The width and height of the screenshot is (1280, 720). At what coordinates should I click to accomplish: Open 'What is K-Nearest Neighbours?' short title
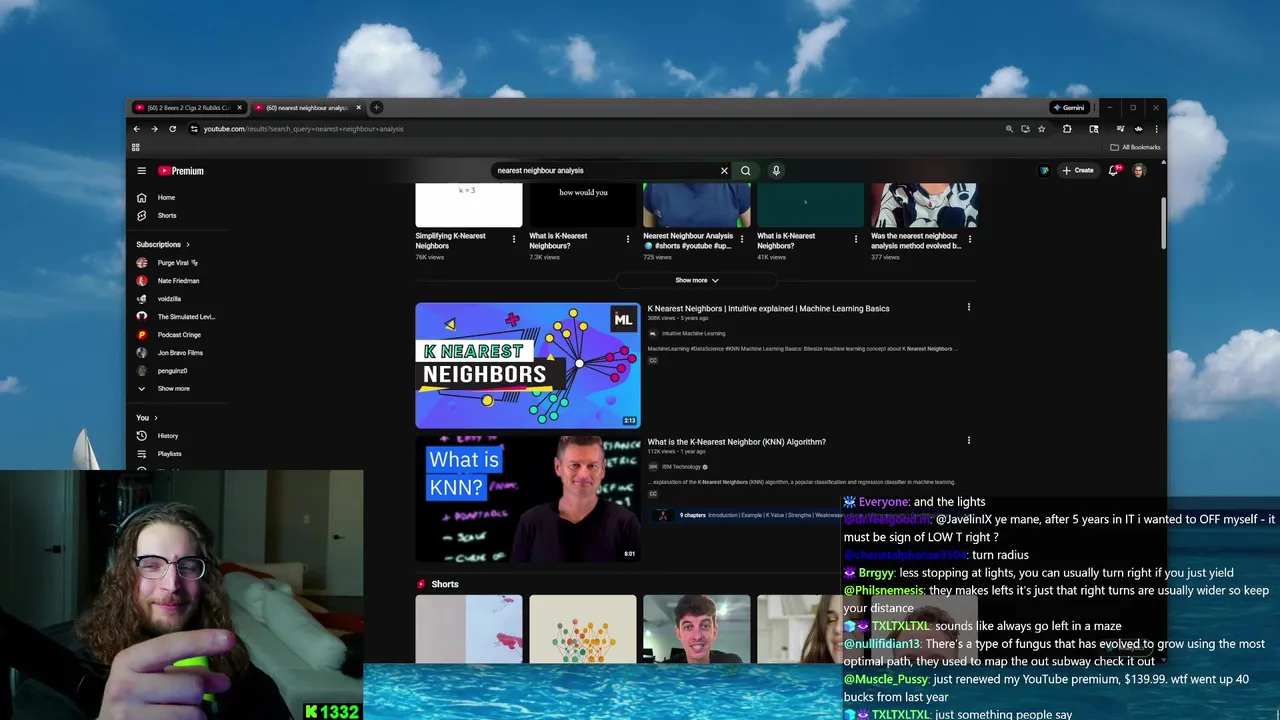tap(558, 241)
